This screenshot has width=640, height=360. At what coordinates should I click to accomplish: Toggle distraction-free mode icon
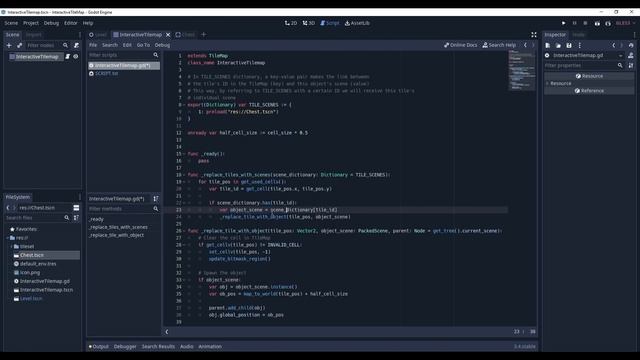(x=533, y=35)
